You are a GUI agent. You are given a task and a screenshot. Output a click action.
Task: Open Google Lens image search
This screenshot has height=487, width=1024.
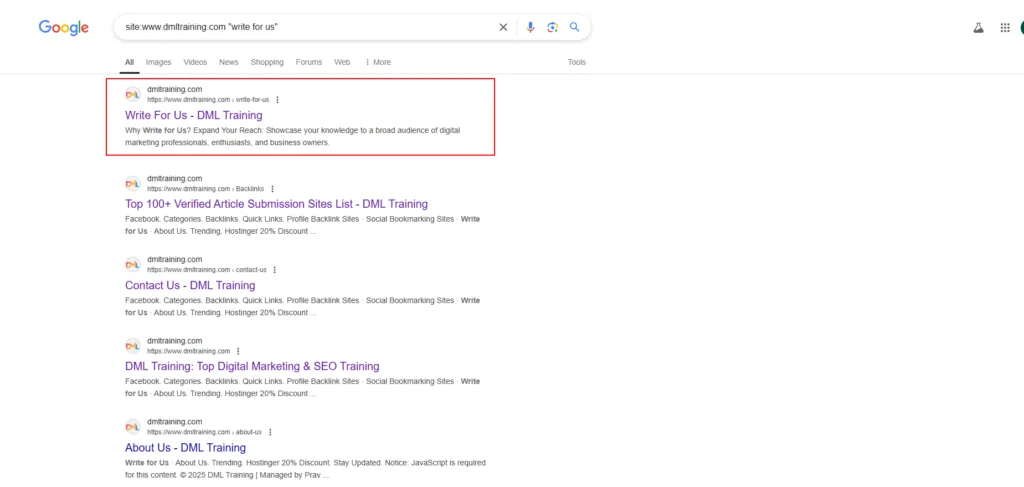coord(552,27)
